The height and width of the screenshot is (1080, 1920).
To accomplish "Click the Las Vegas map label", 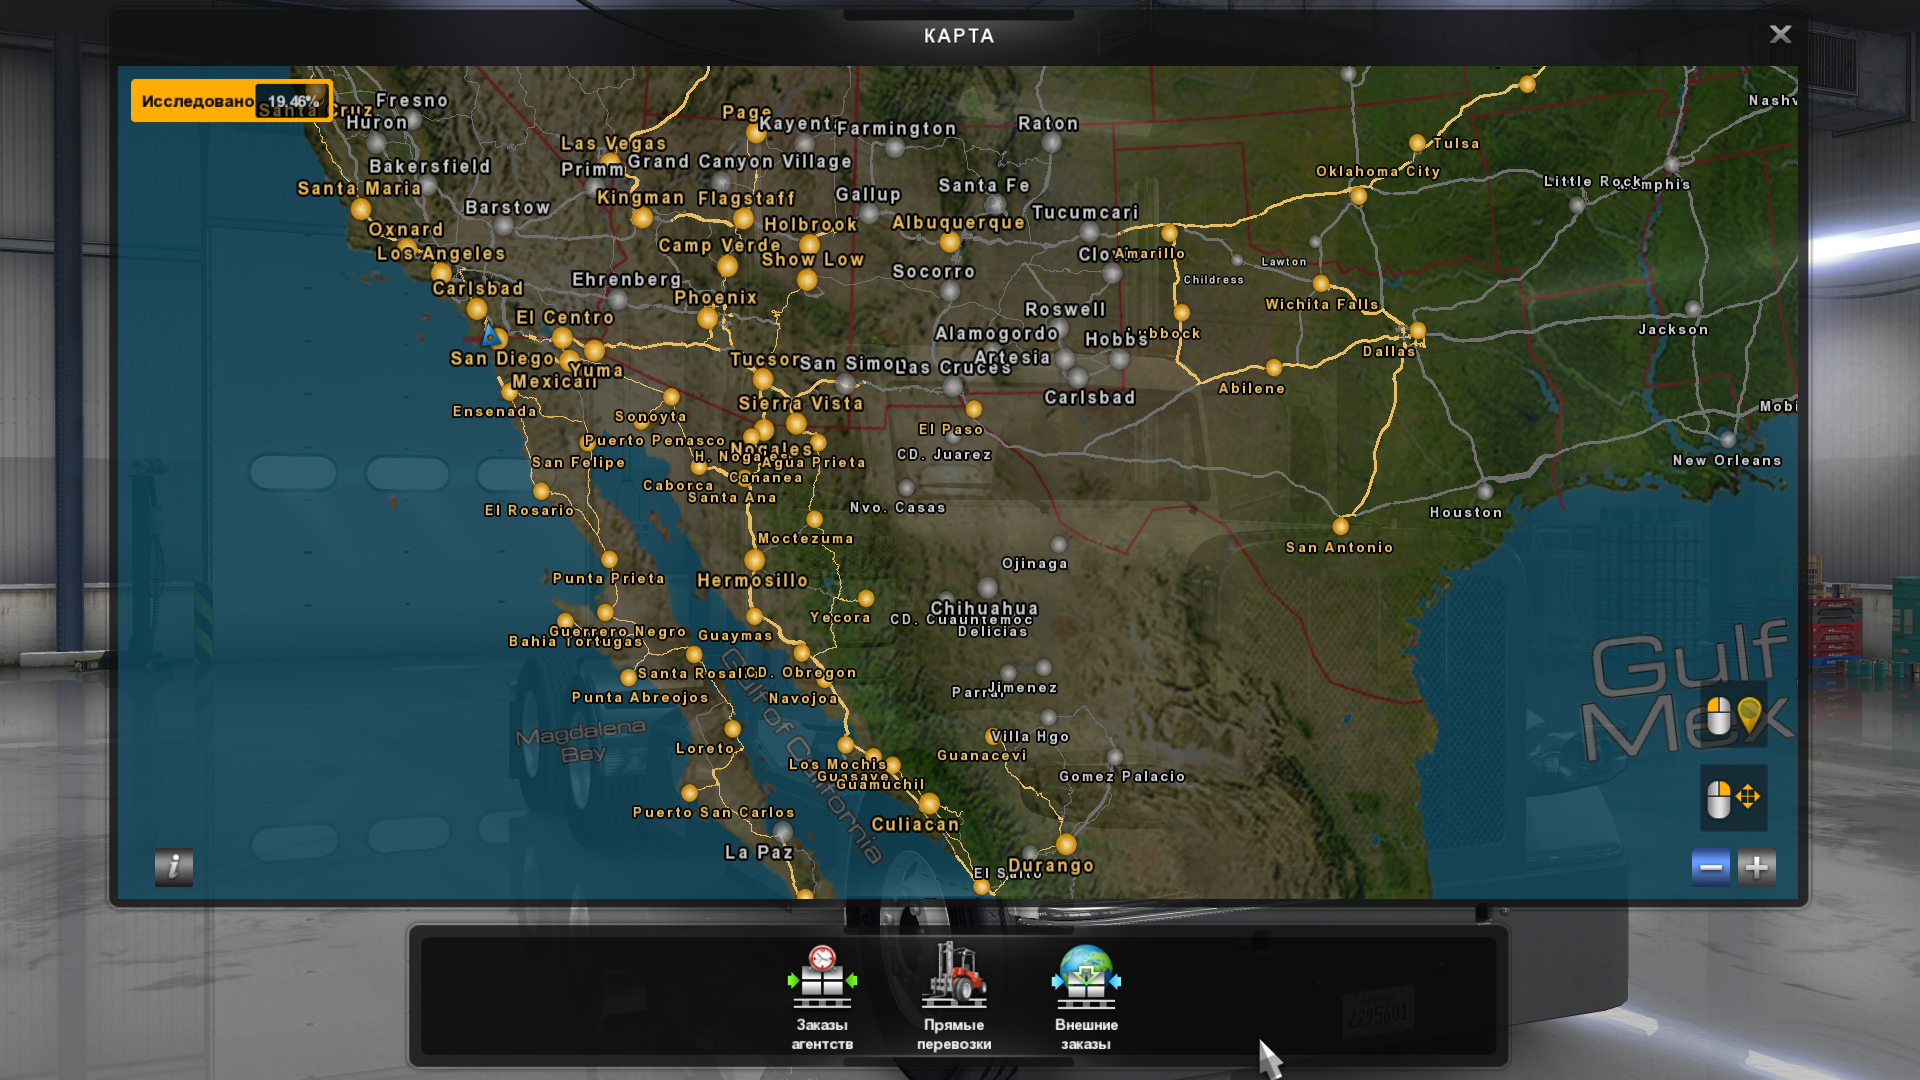I will pos(613,143).
